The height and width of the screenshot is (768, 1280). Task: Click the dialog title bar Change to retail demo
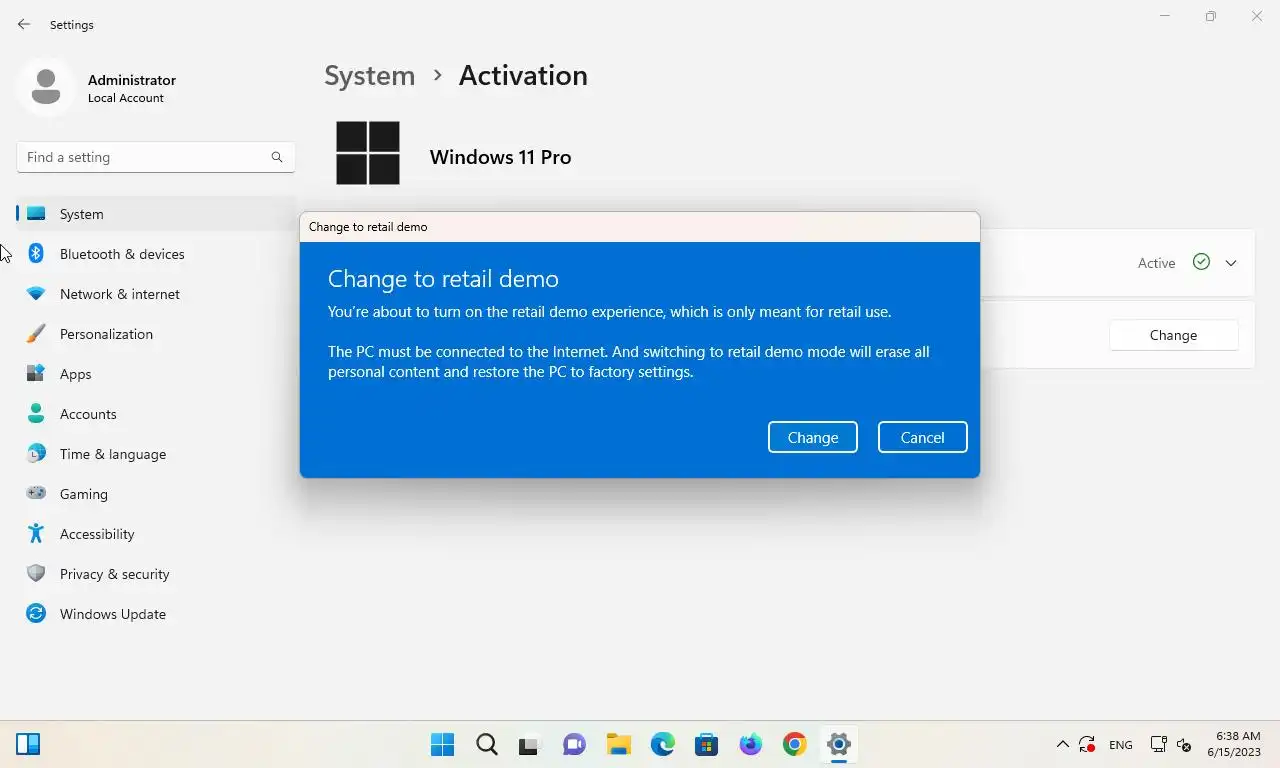(x=640, y=227)
